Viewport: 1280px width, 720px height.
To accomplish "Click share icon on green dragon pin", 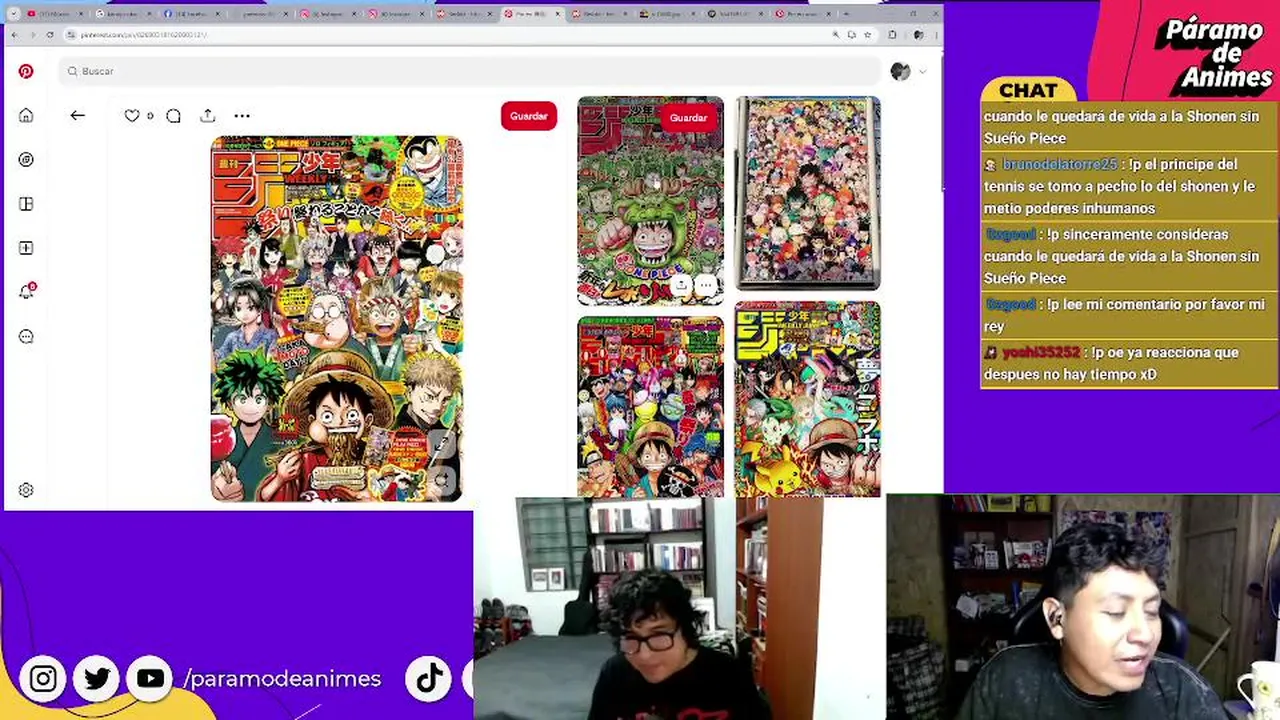I will 680,285.
